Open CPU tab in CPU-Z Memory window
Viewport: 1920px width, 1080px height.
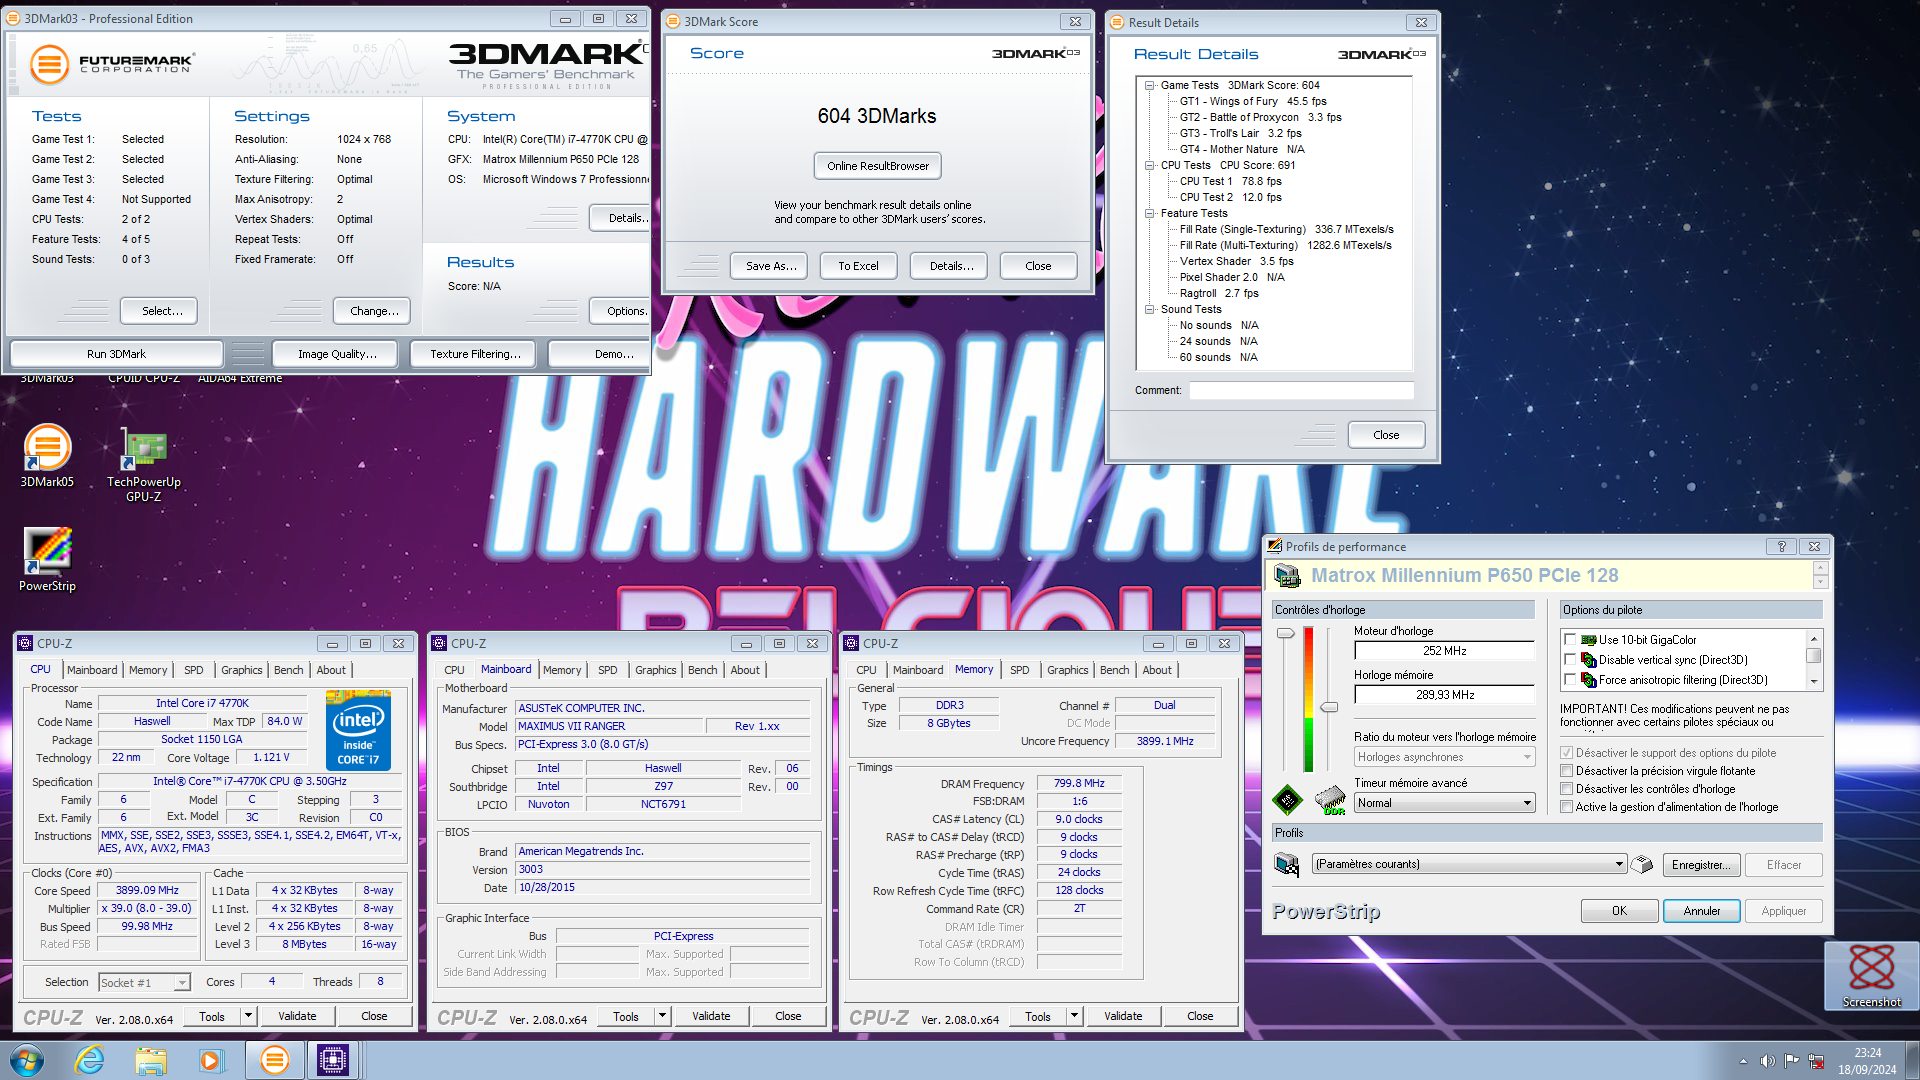pyautogui.click(x=866, y=670)
